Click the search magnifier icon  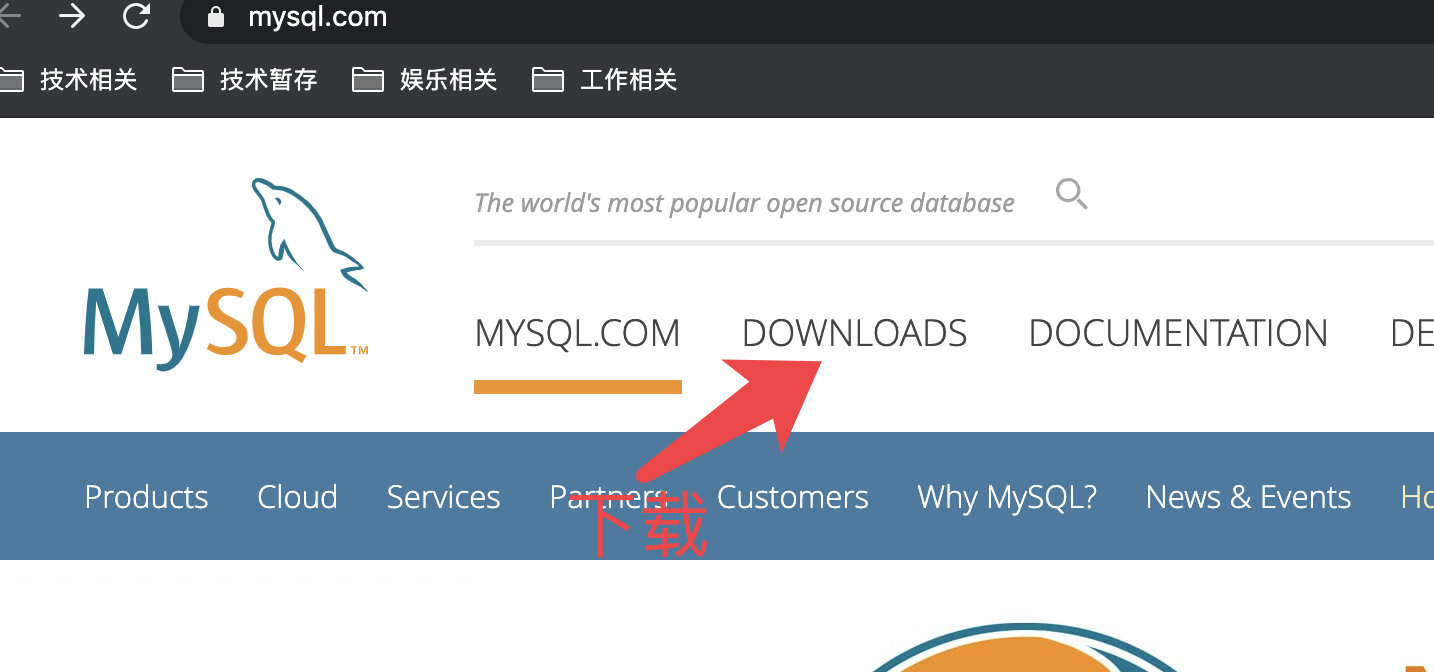1072,194
